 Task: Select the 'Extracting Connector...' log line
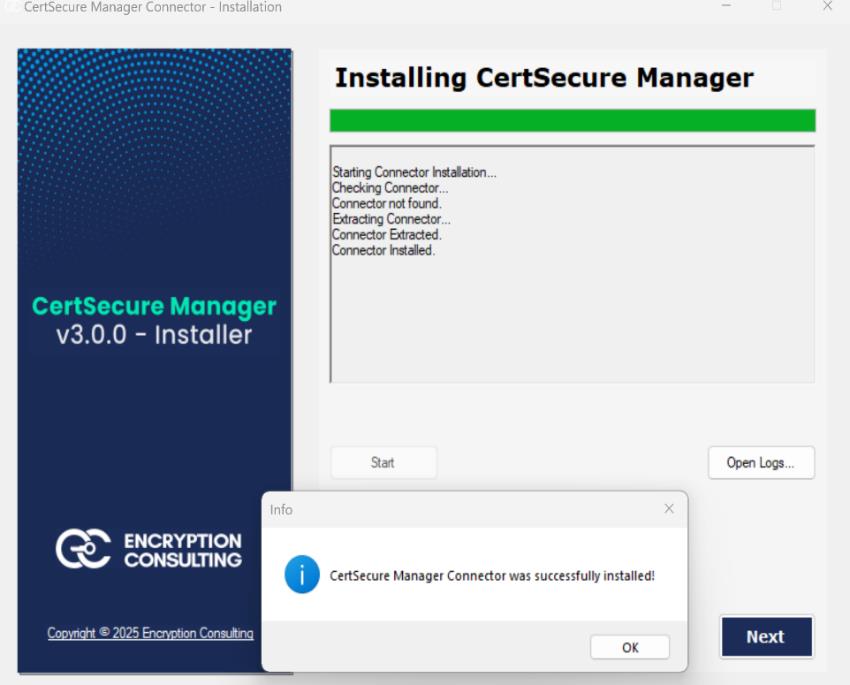391,219
